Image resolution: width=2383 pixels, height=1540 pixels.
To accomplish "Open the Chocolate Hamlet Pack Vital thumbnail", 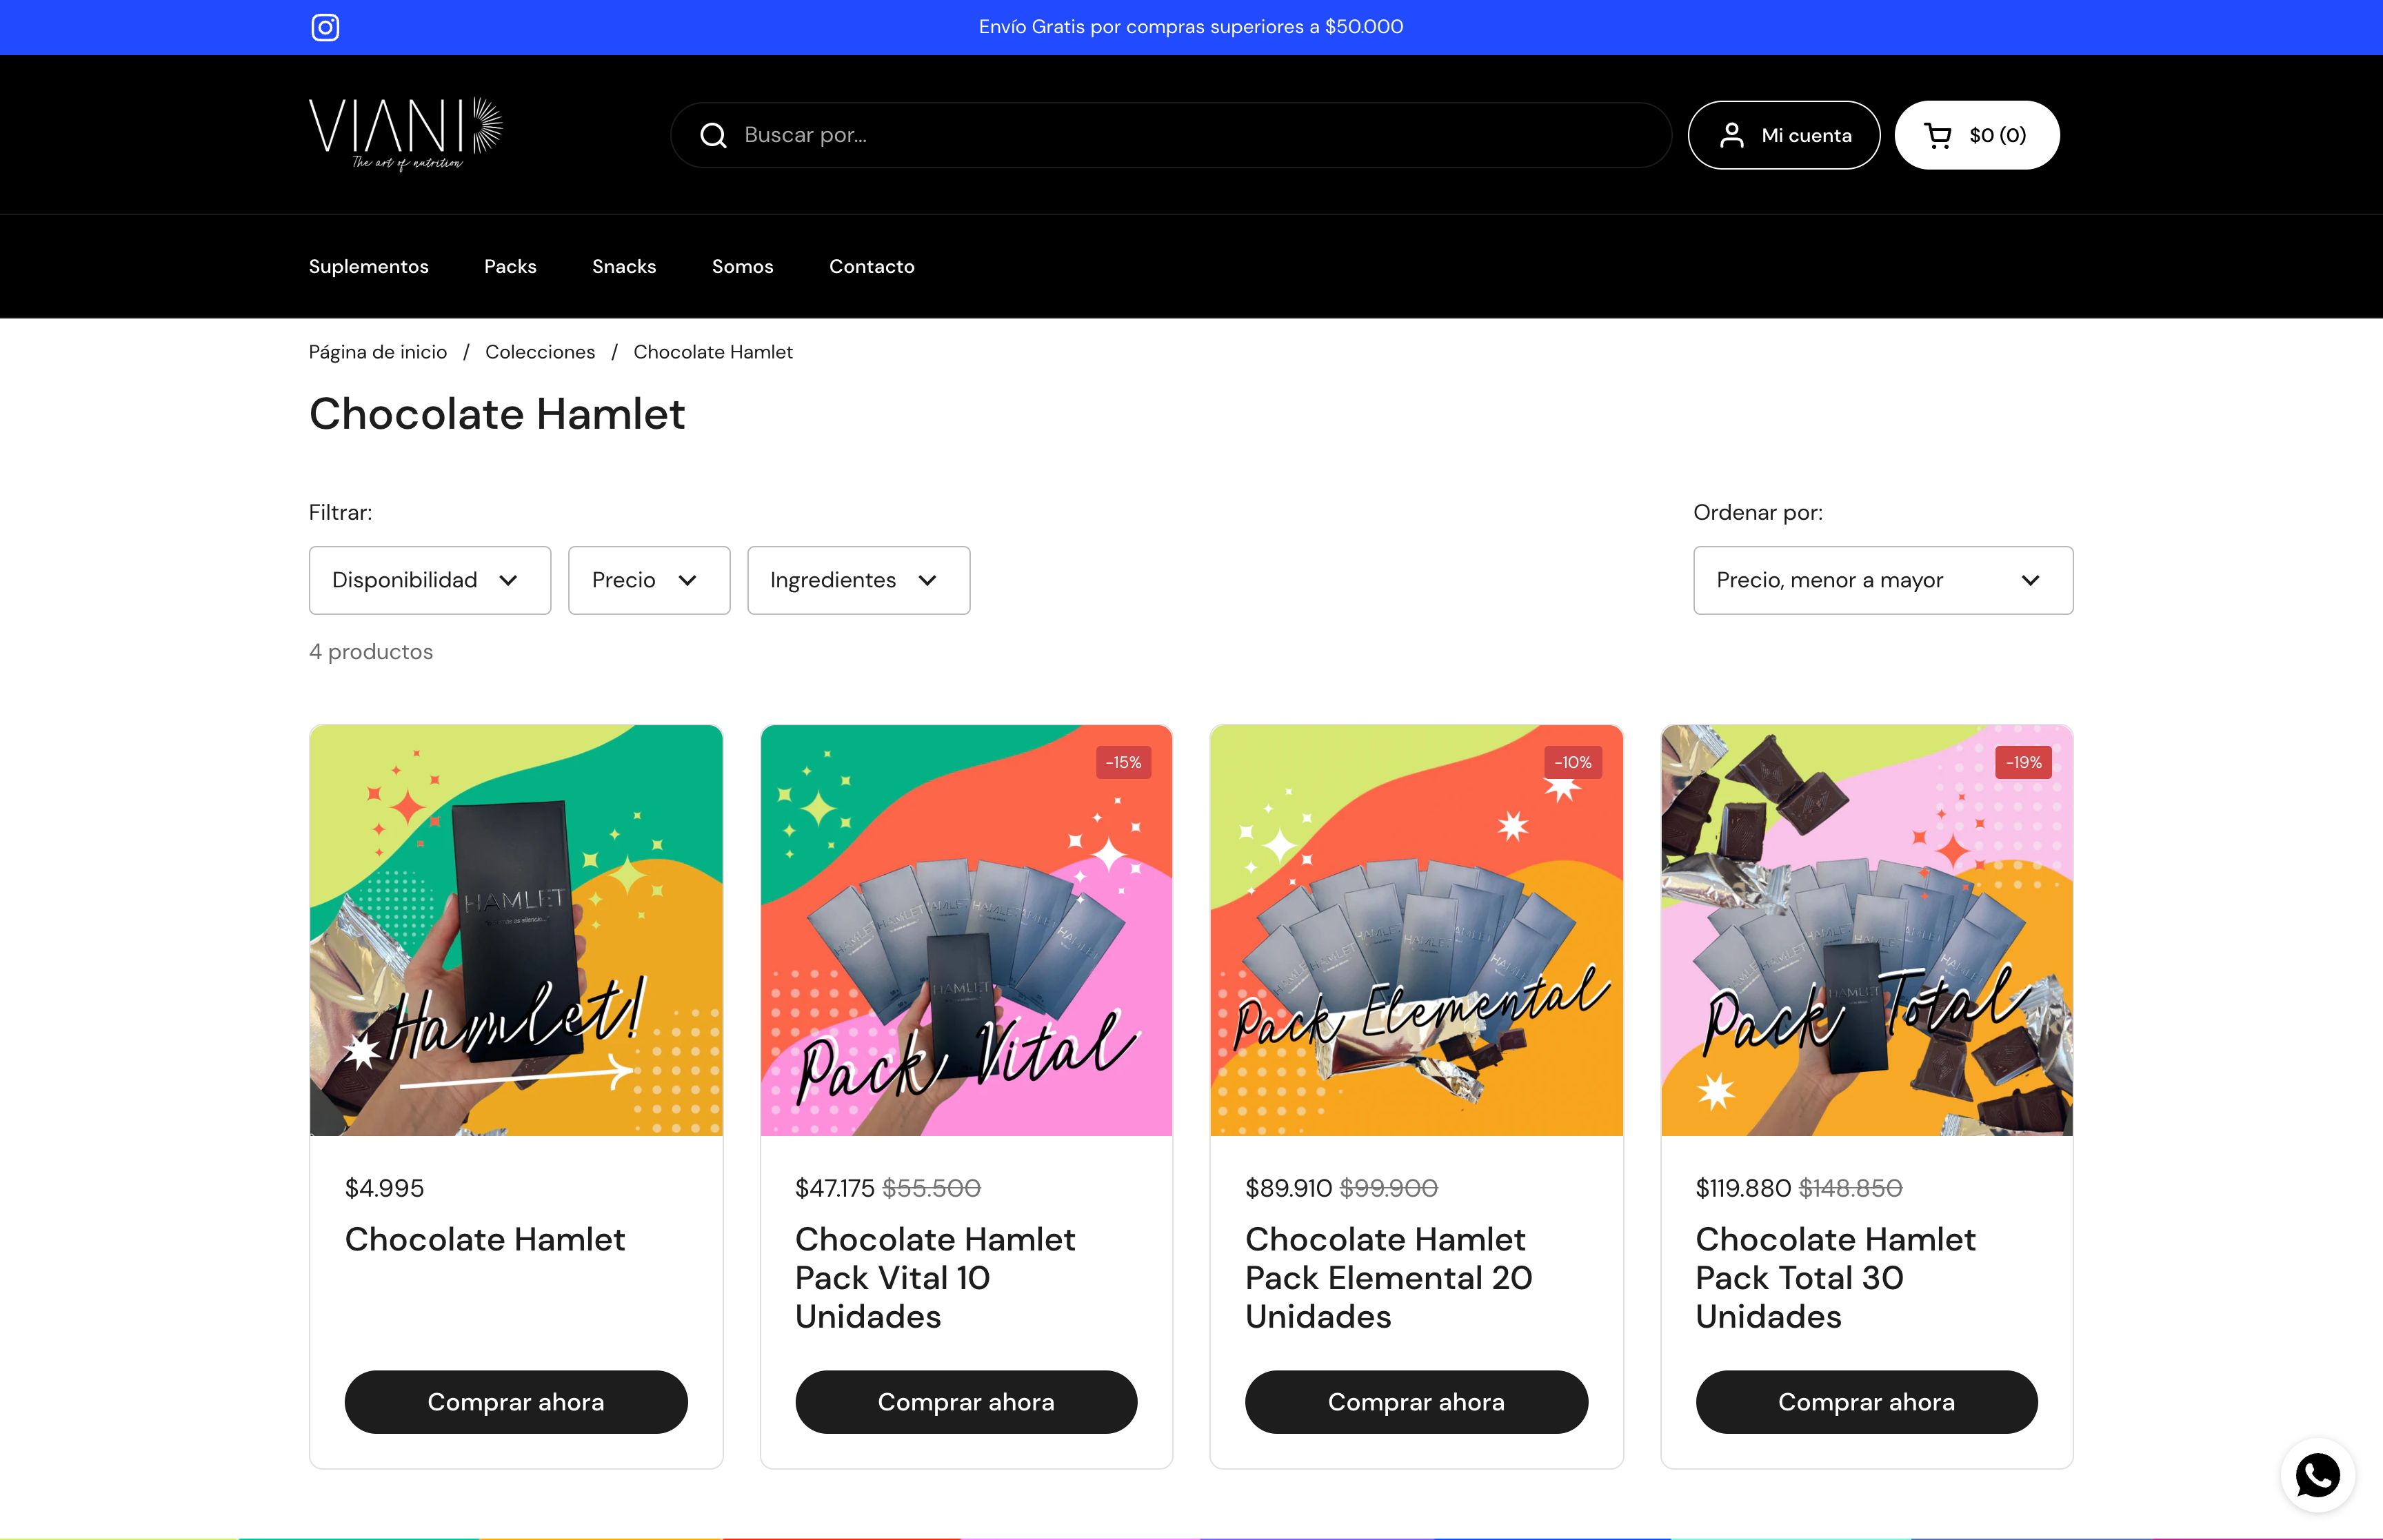I will coord(966,930).
